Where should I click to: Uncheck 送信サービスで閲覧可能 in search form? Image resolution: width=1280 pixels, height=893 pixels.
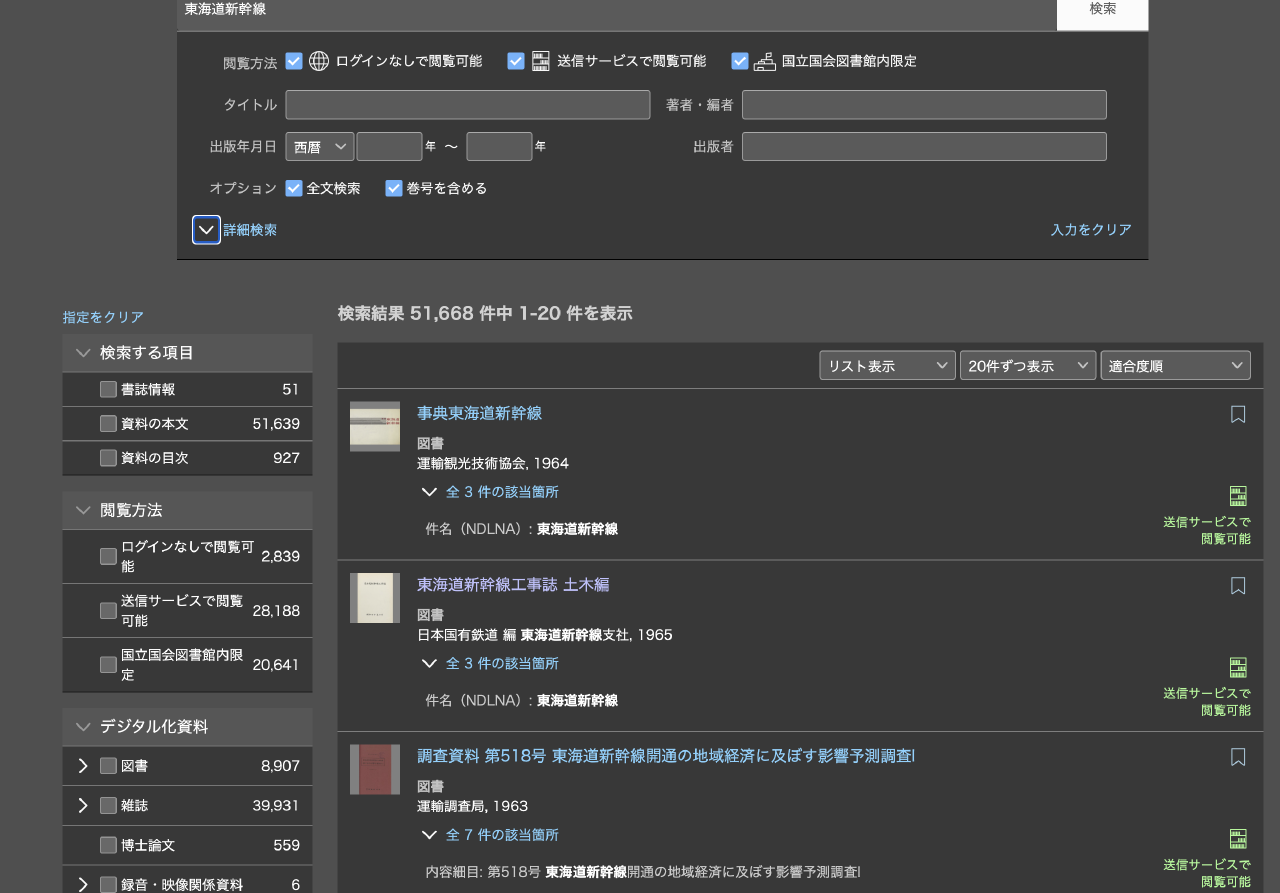[516, 61]
